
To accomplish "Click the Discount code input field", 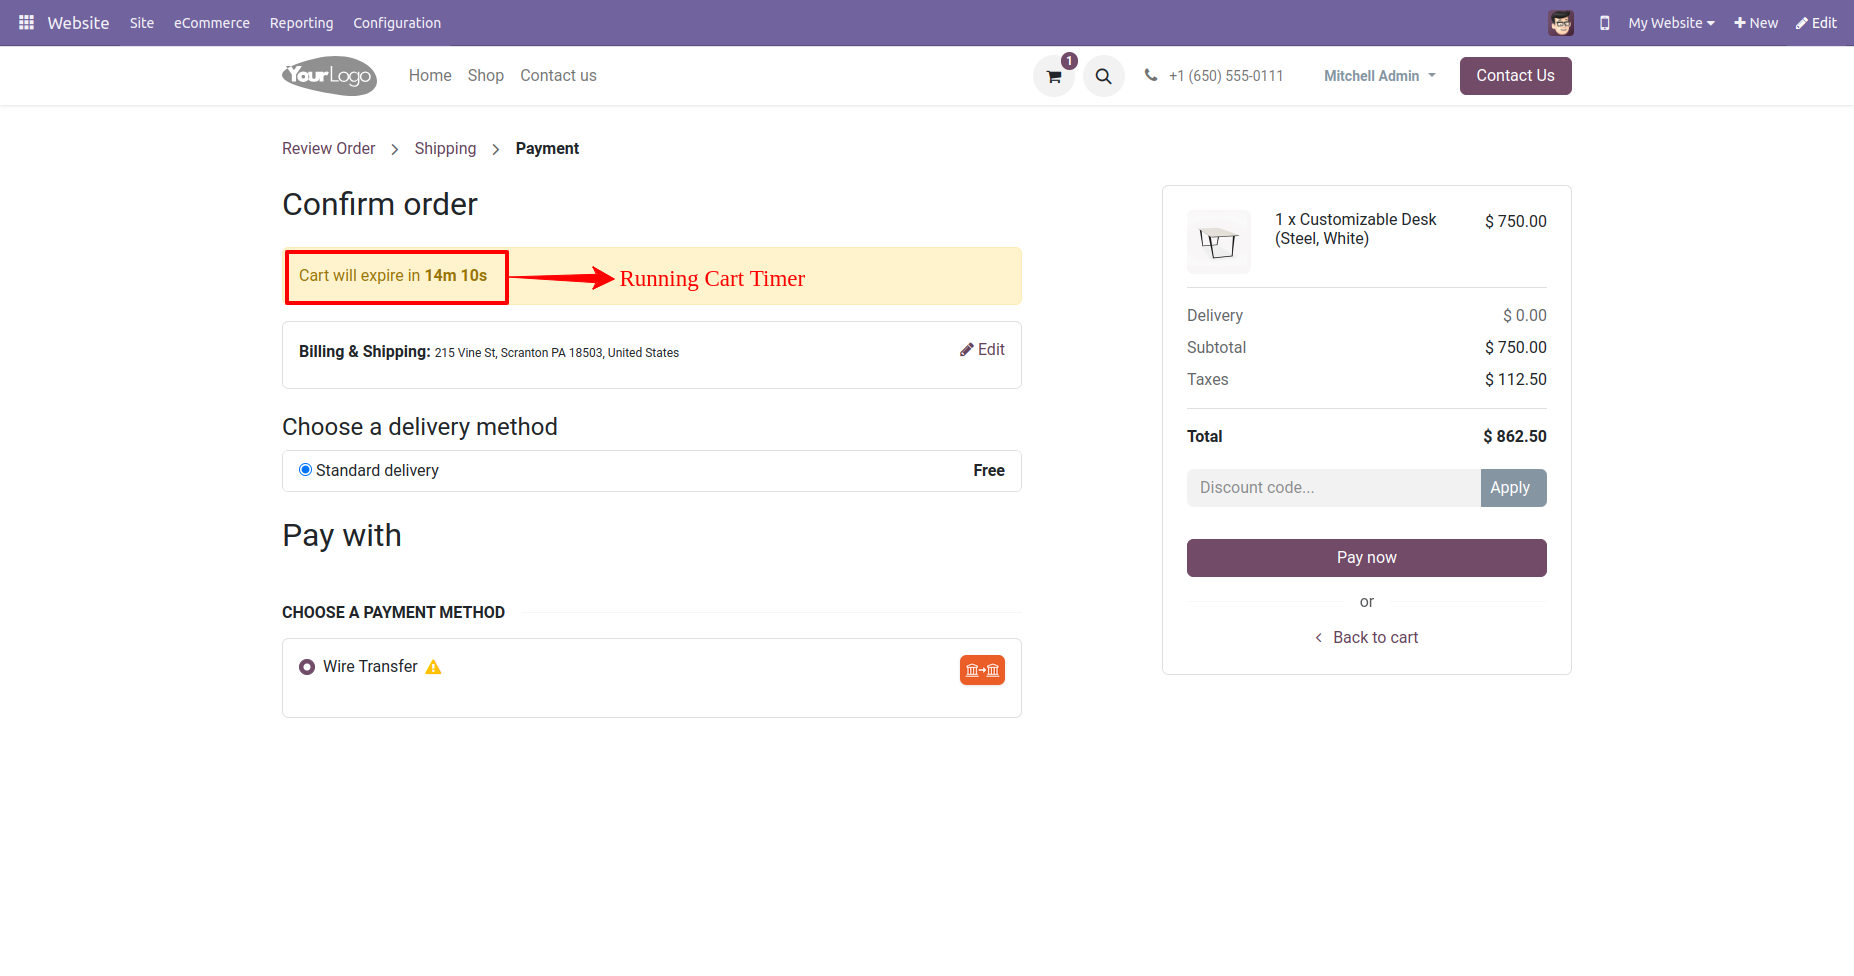I will coord(1333,488).
